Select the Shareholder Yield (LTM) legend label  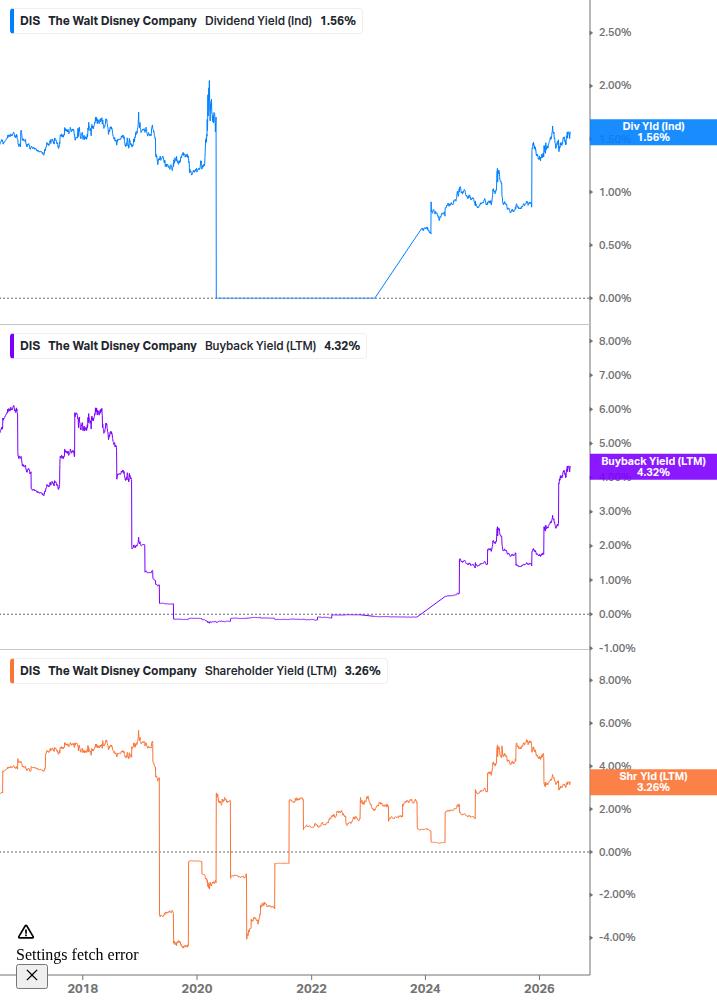(270, 671)
